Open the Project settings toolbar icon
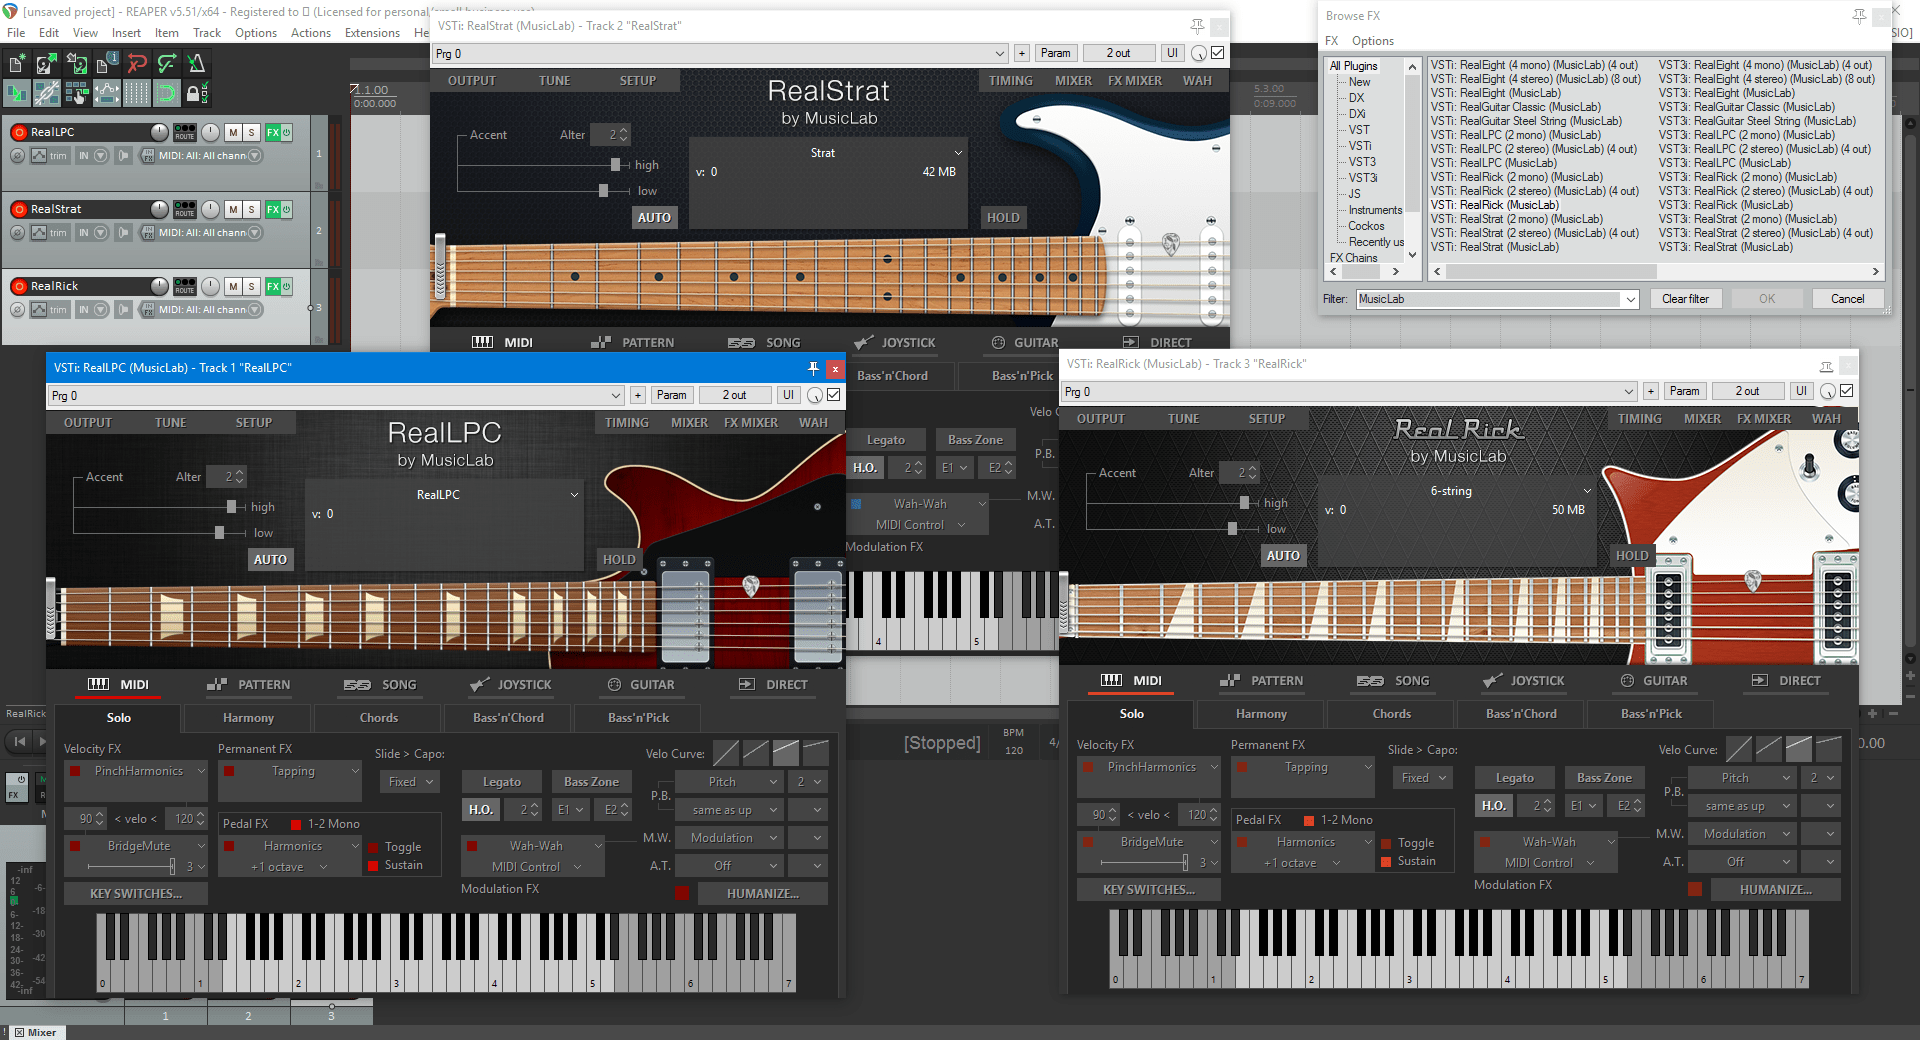1920x1040 pixels. [107, 64]
